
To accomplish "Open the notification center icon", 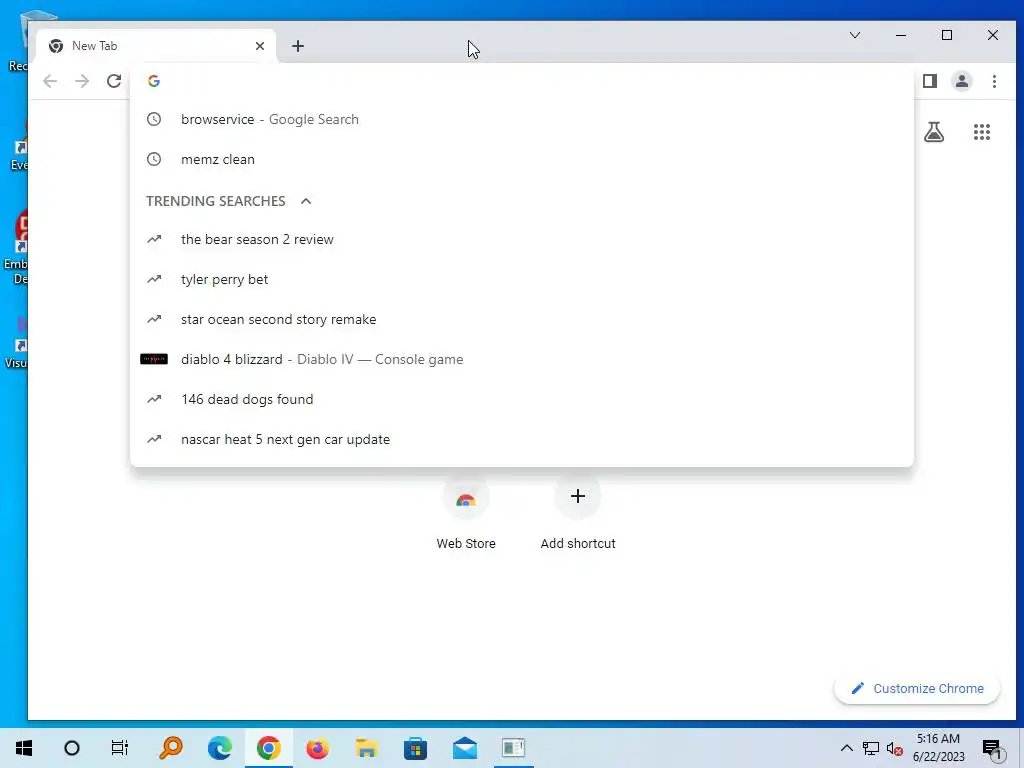I will [992, 749].
